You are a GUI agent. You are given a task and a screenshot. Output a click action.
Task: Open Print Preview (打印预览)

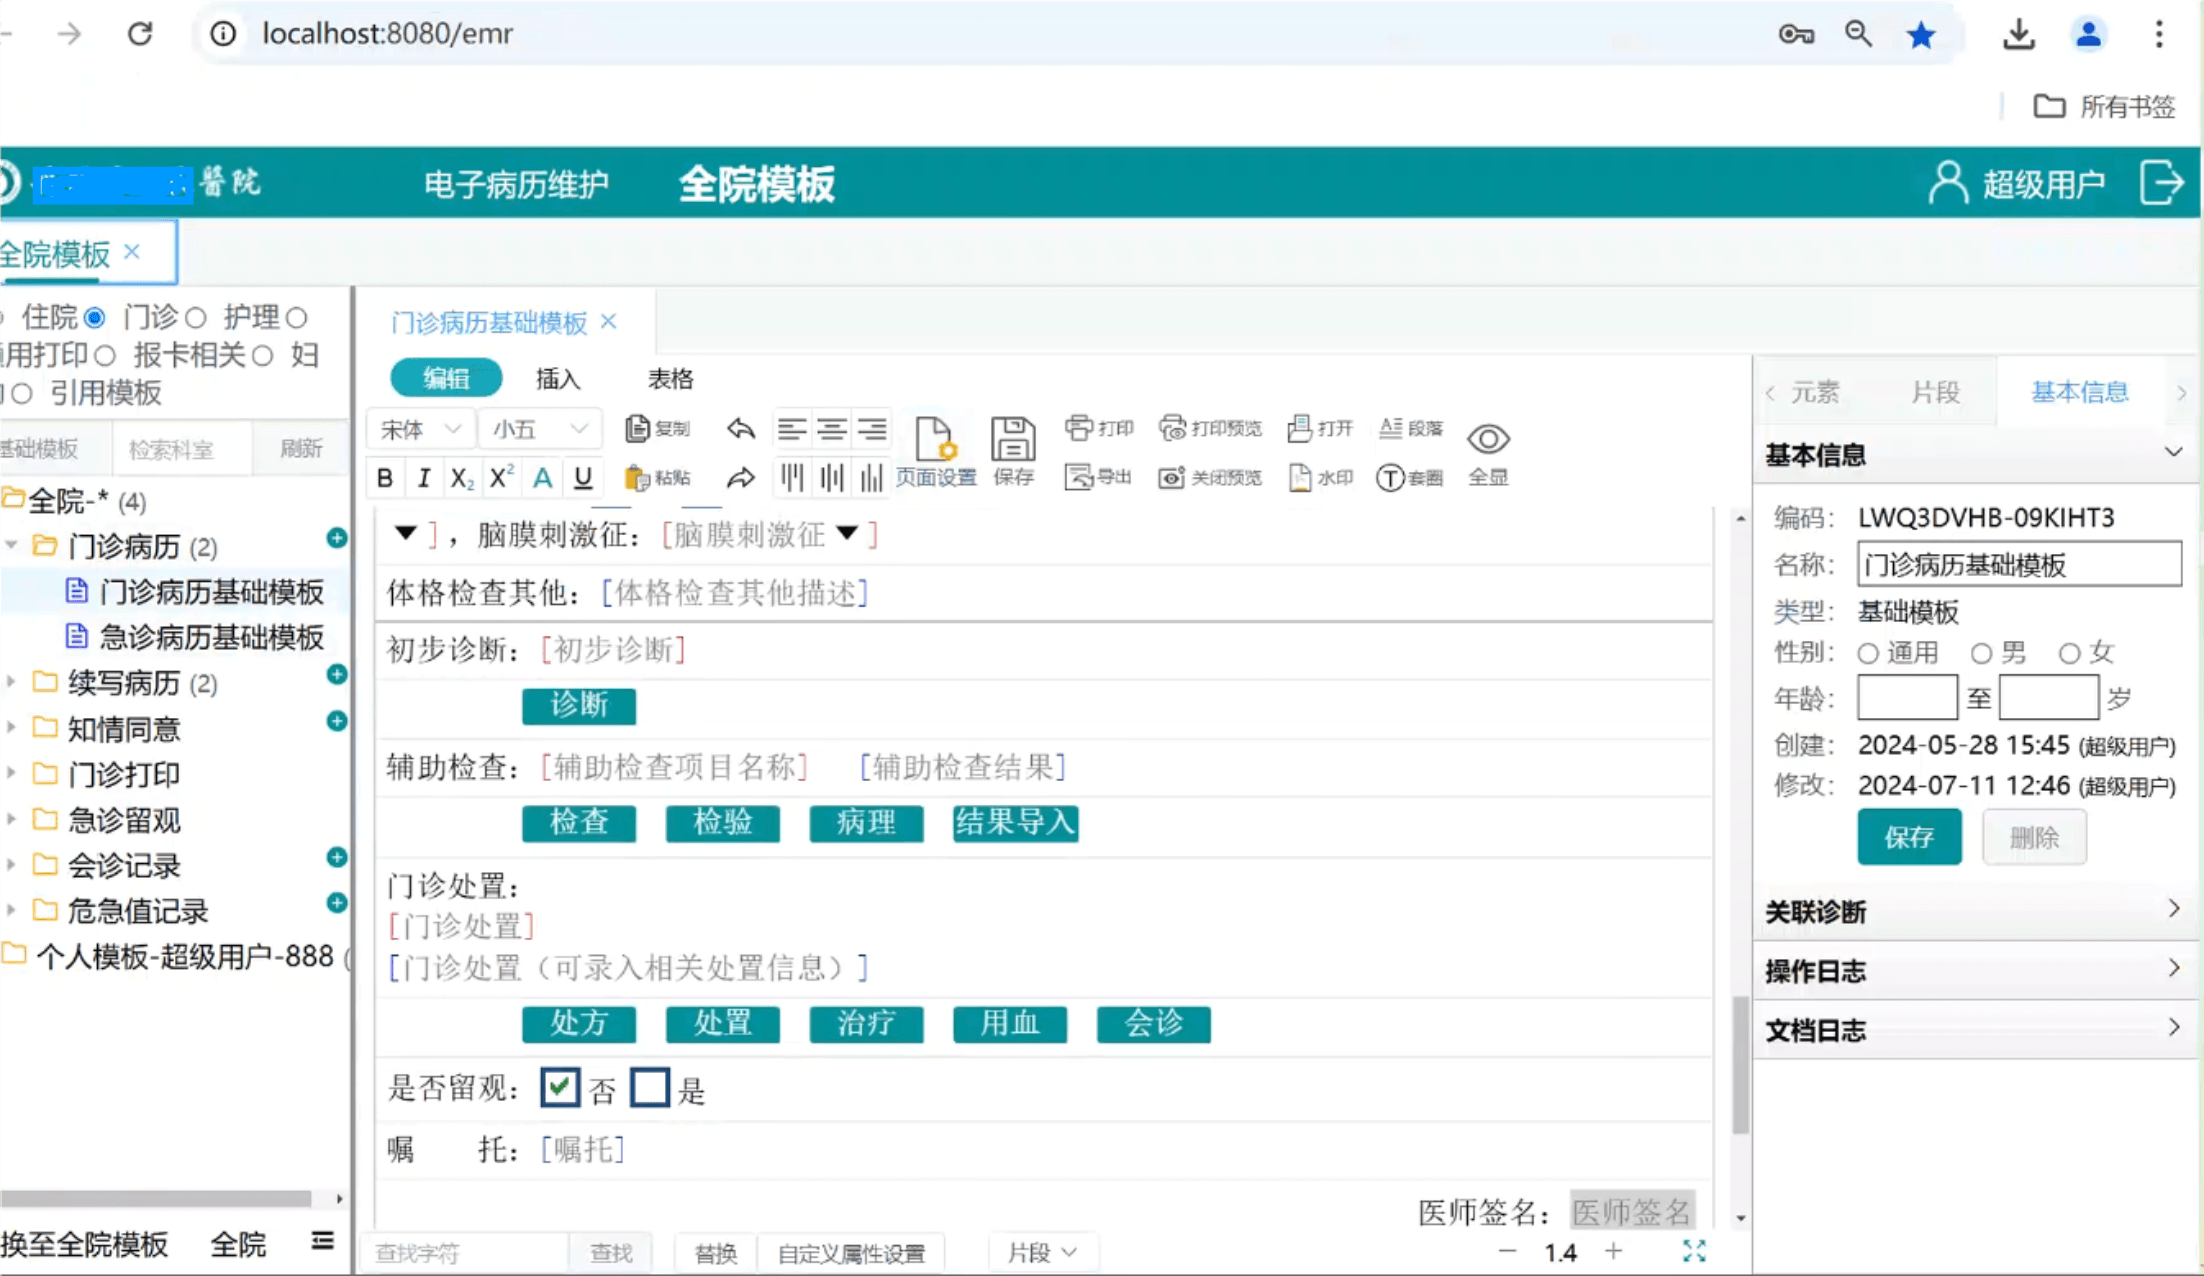click(x=1210, y=428)
